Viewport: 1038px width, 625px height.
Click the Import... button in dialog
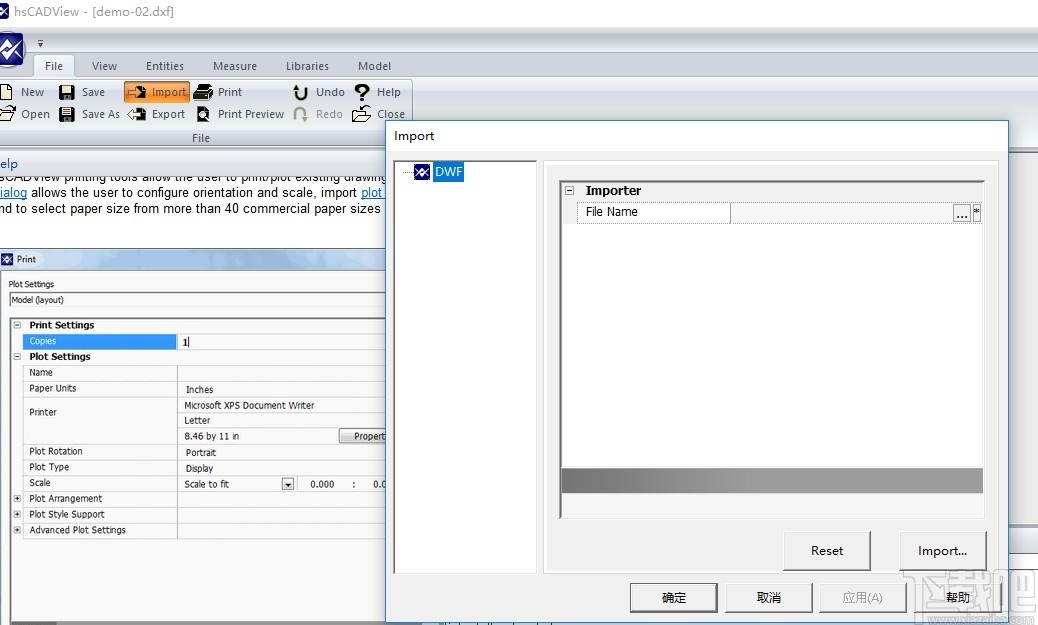943,551
